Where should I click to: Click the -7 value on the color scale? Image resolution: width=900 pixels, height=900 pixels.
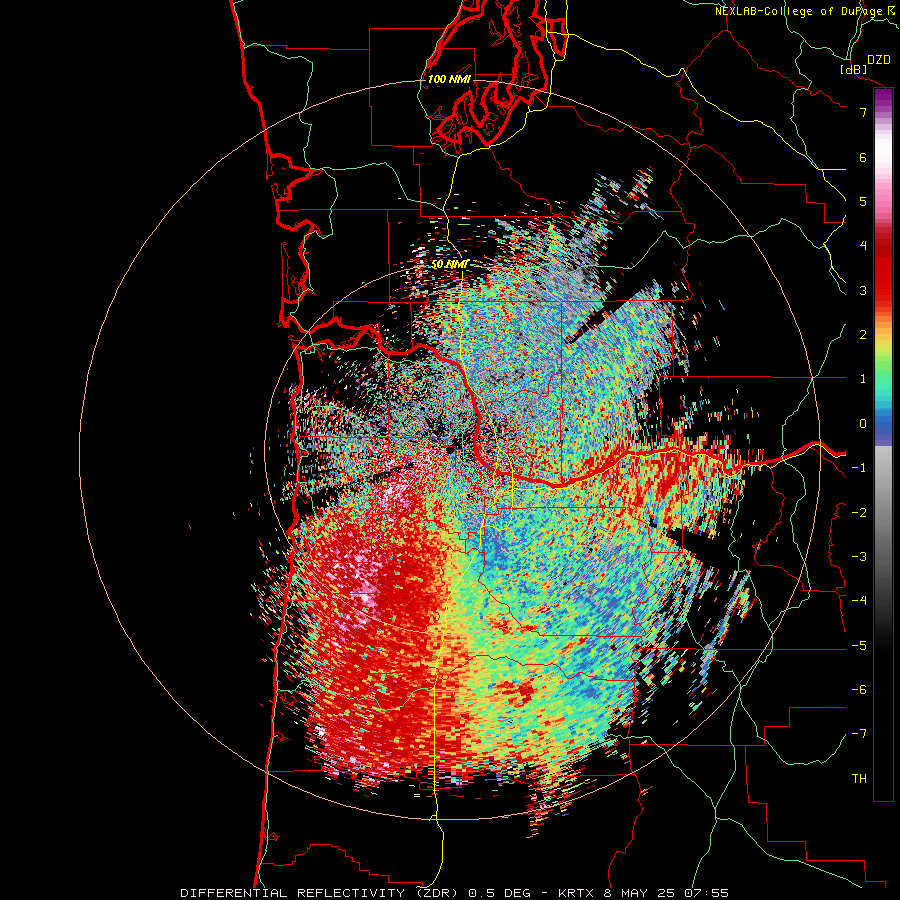click(x=859, y=734)
